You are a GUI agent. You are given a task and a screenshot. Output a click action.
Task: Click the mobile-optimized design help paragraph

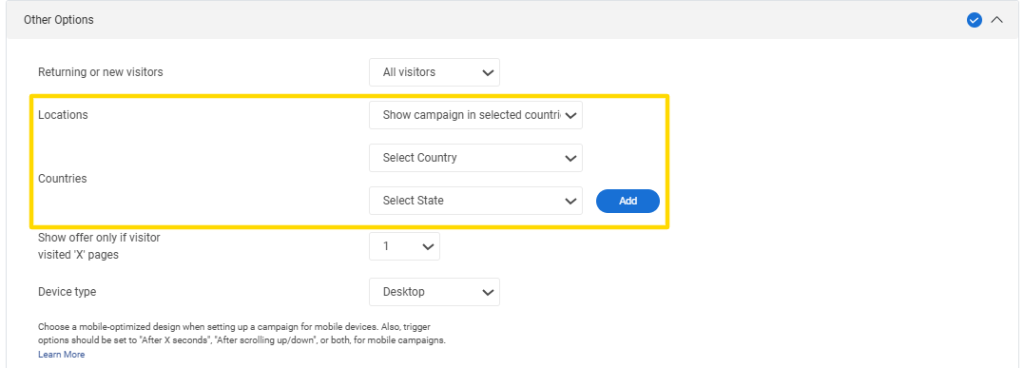242,333
